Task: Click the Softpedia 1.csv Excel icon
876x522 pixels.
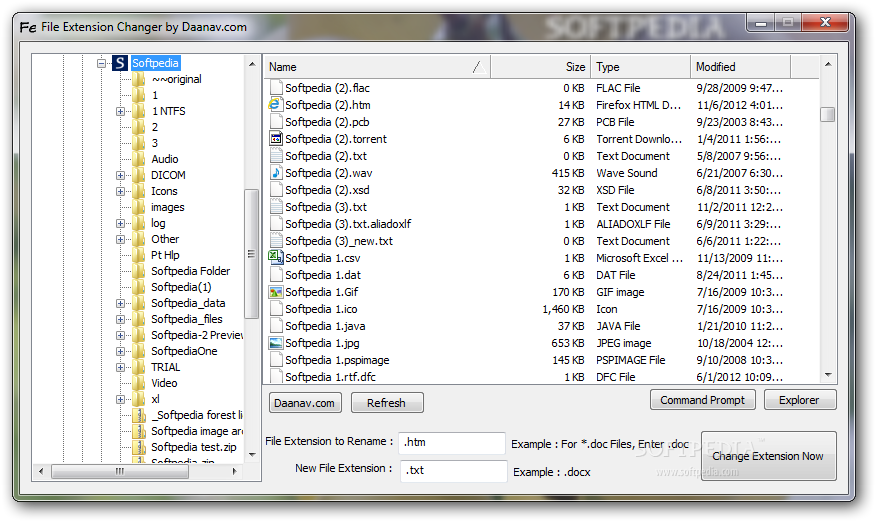Action: 275,257
